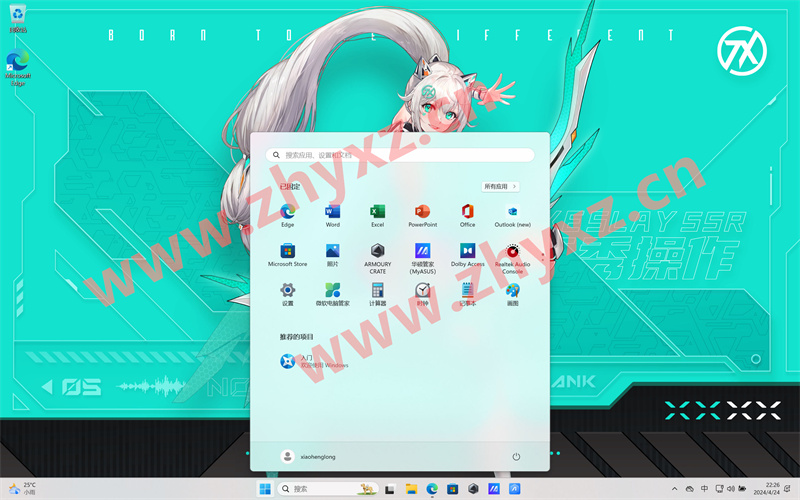
Task: Open Excel in pinned apps
Action: [x=378, y=215]
